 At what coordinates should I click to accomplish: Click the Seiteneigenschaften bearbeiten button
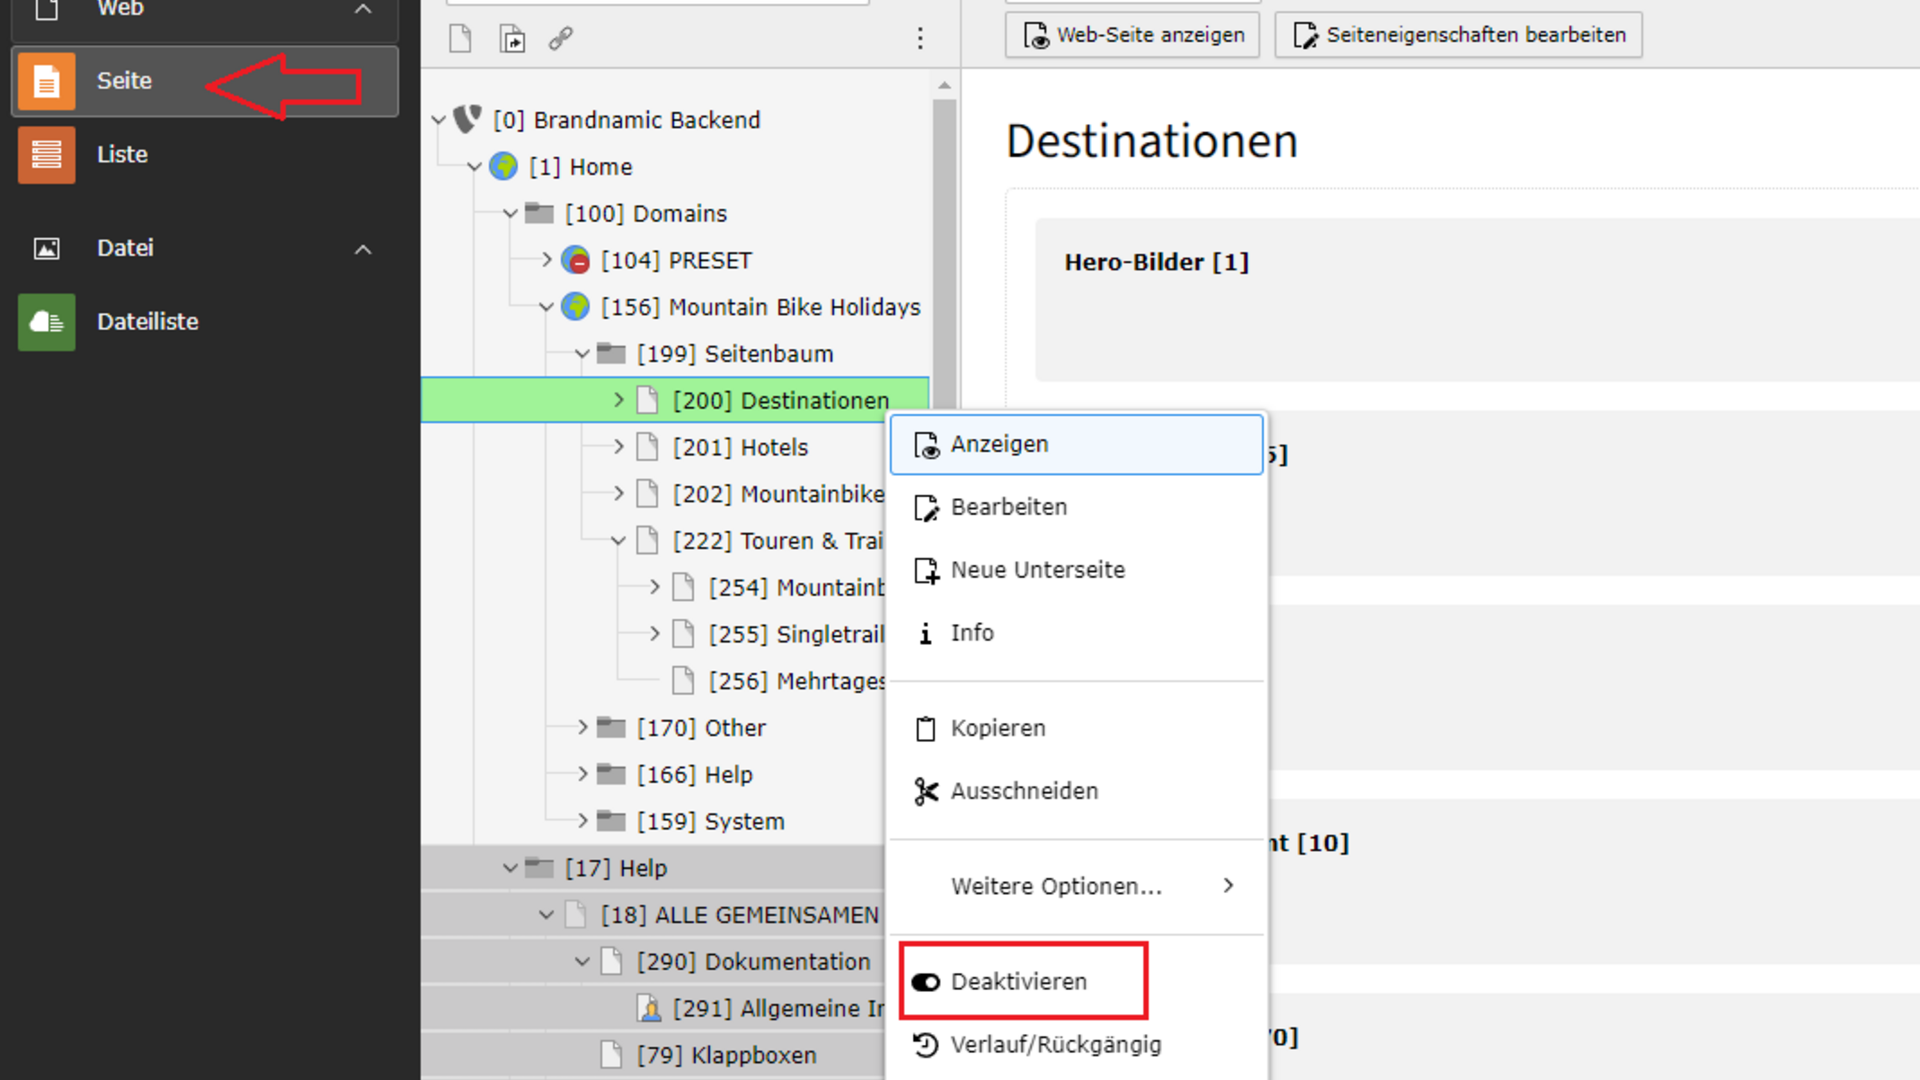tap(1458, 35)
